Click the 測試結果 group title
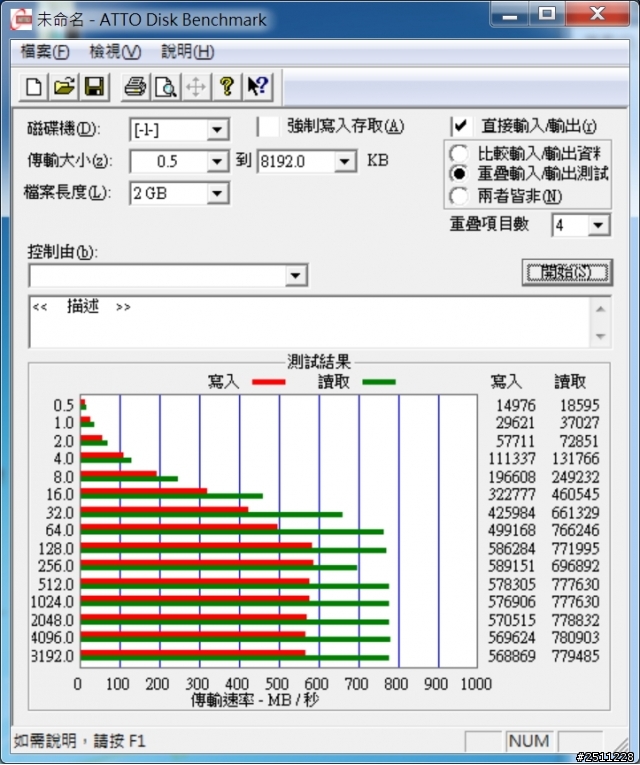The image size is (640, 765). pos(319,362)
